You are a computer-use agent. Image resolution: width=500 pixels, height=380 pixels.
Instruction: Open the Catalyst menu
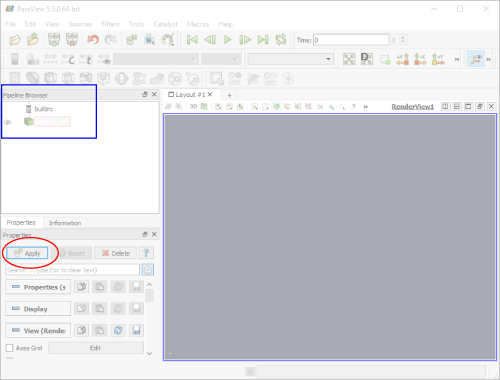[x=166, y=24]
